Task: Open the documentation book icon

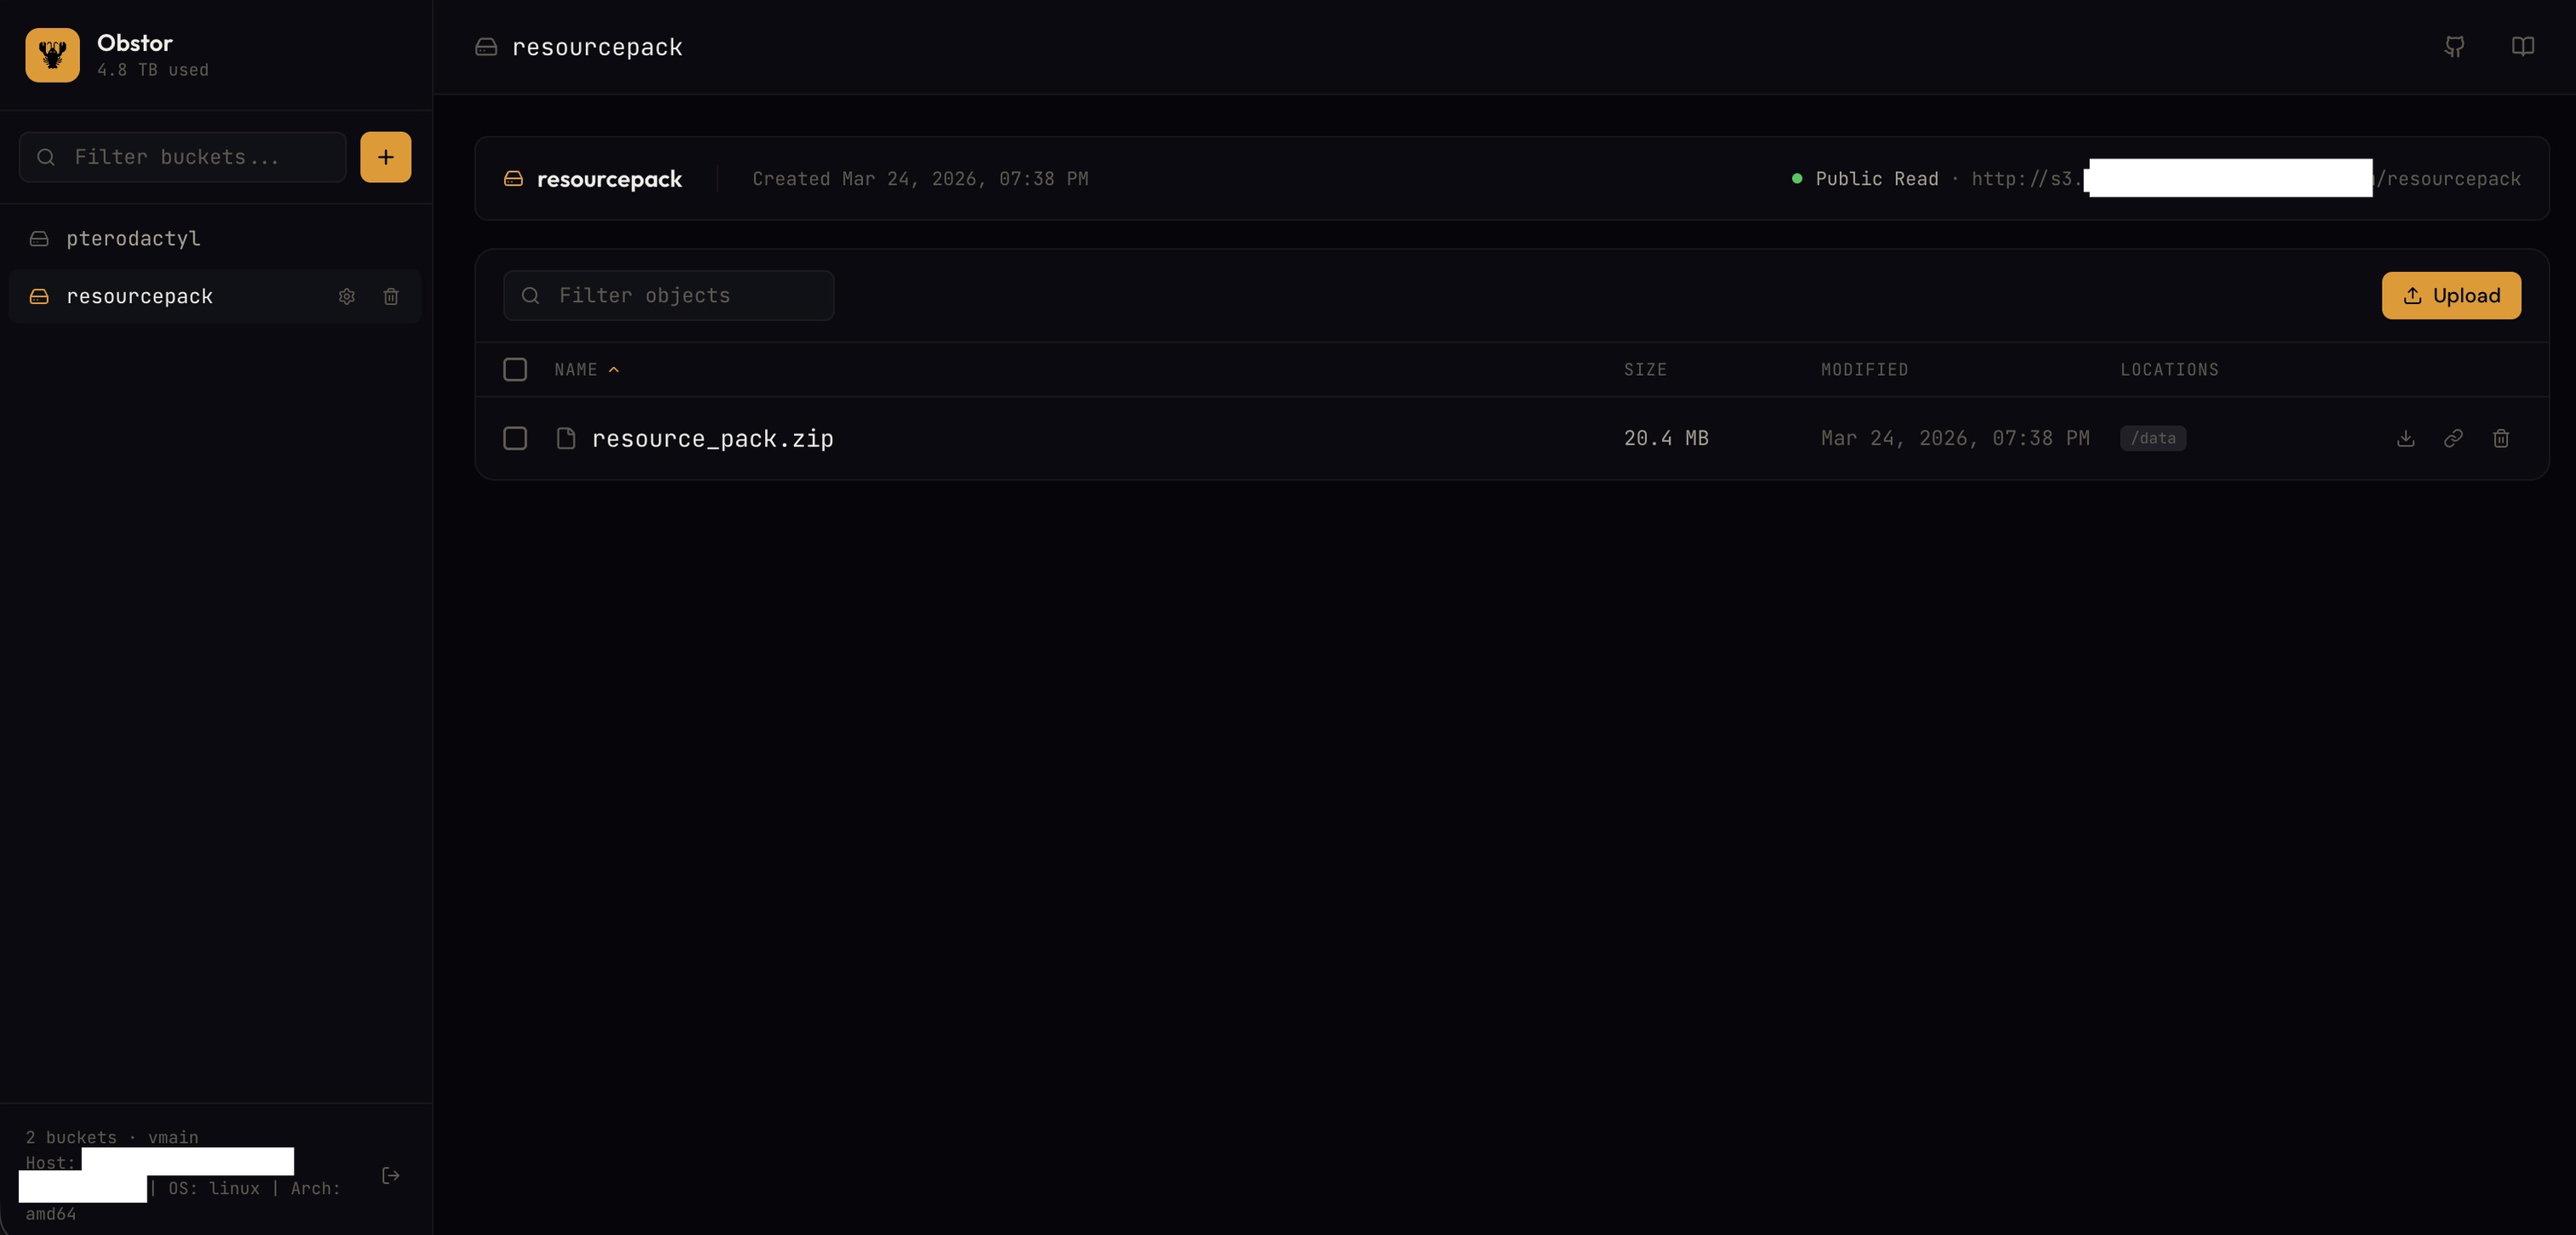Action: (2522, 47)
